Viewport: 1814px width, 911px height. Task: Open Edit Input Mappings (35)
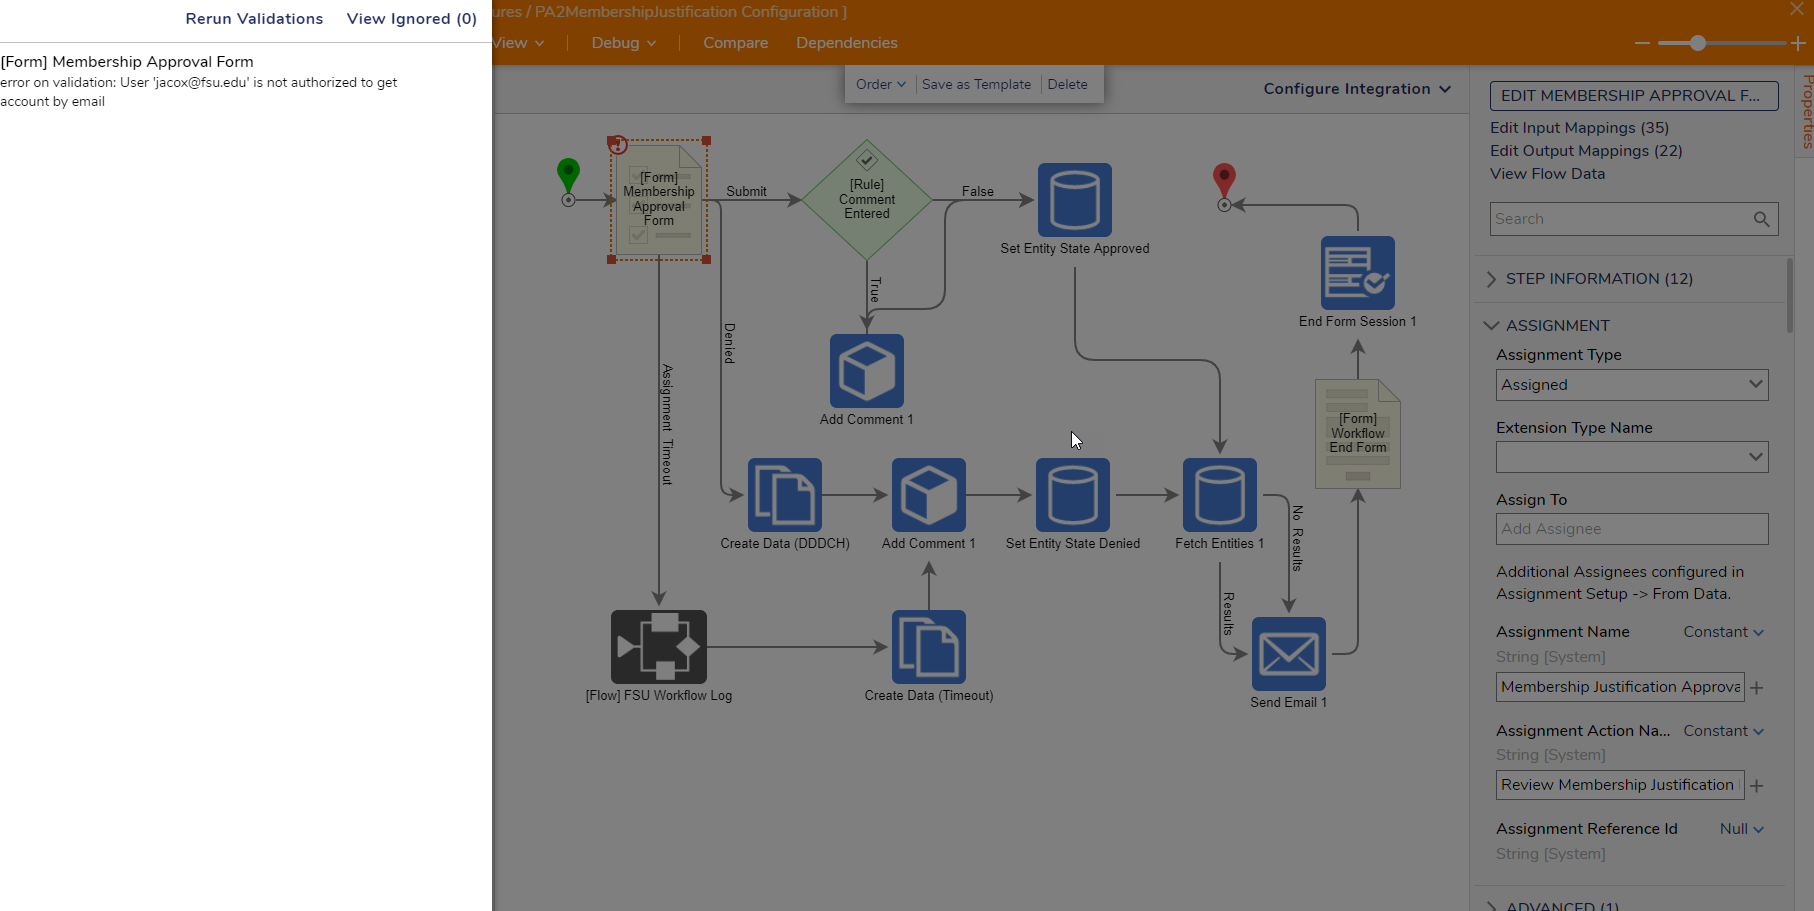[x=1579, y=128]
